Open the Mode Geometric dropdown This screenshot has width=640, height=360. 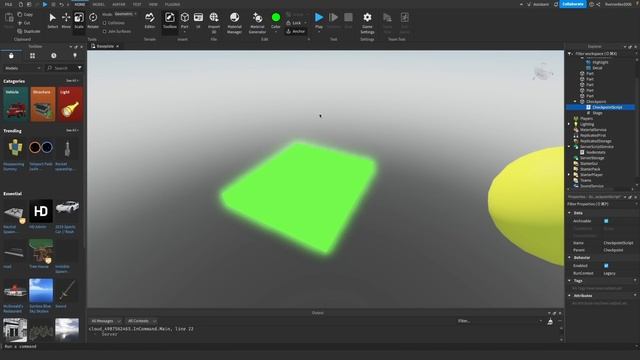tap(125, 14)
